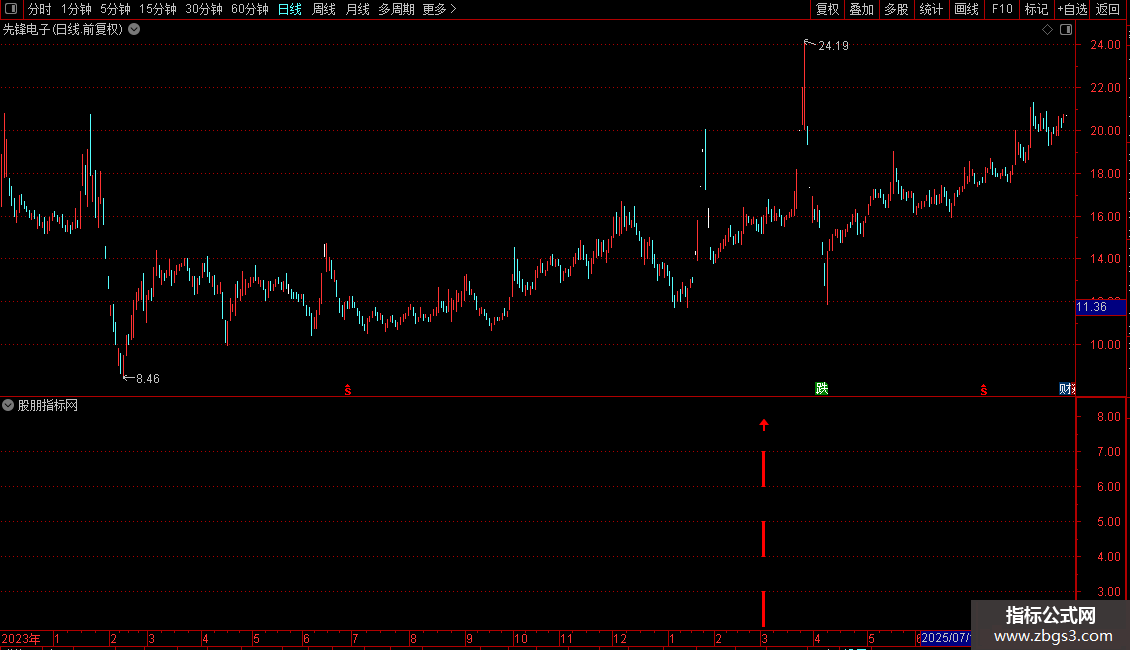1130x650 pixels.
Task: Switch to 月线 monthly chart
Action: [x=357, y=9]
